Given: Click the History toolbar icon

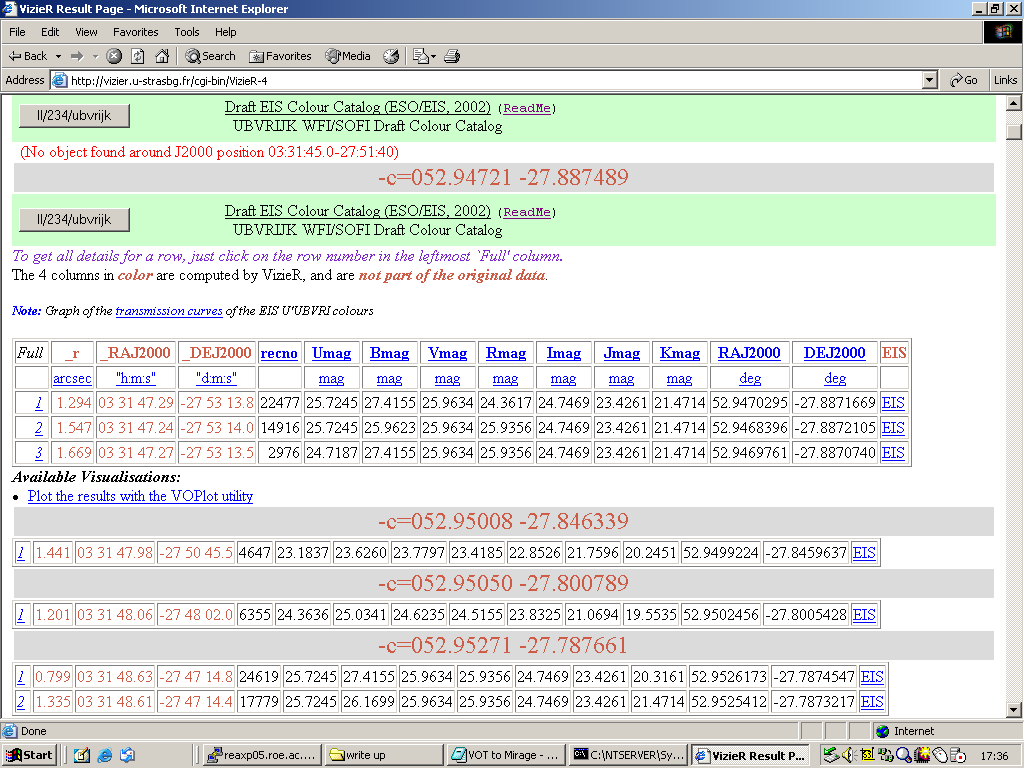Looking at the screenshot, I should [391, 56].
